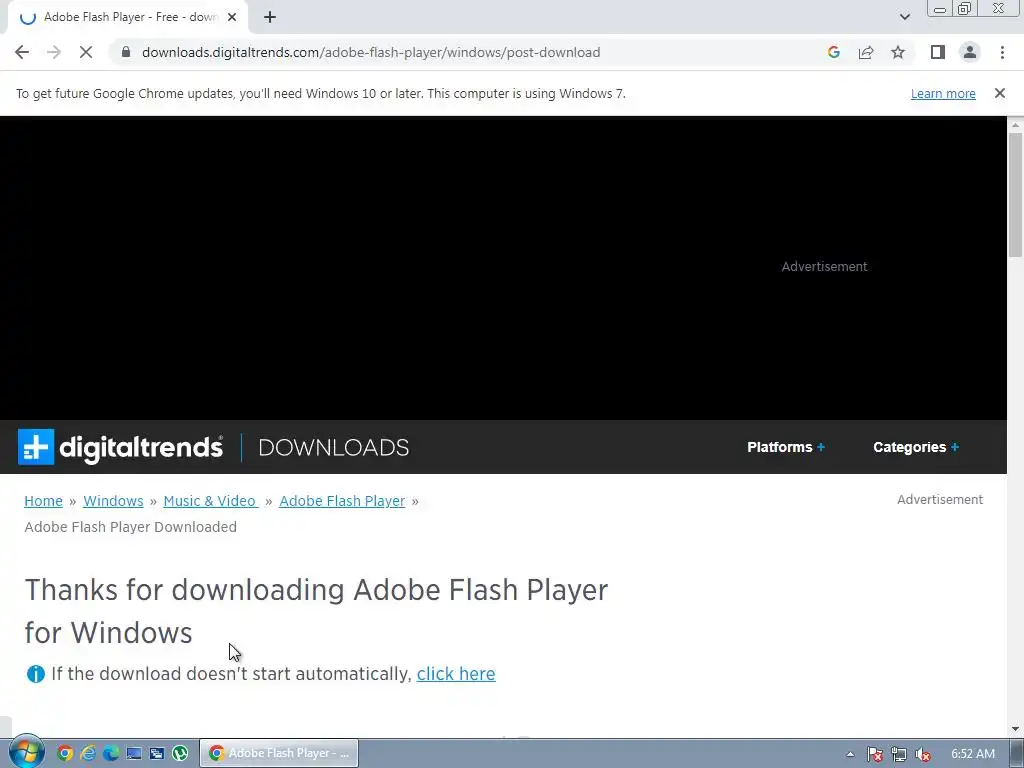Click the forward navigation arrow
The height and width of the screenshot is (768, 1024).
[x=54, y=52]
